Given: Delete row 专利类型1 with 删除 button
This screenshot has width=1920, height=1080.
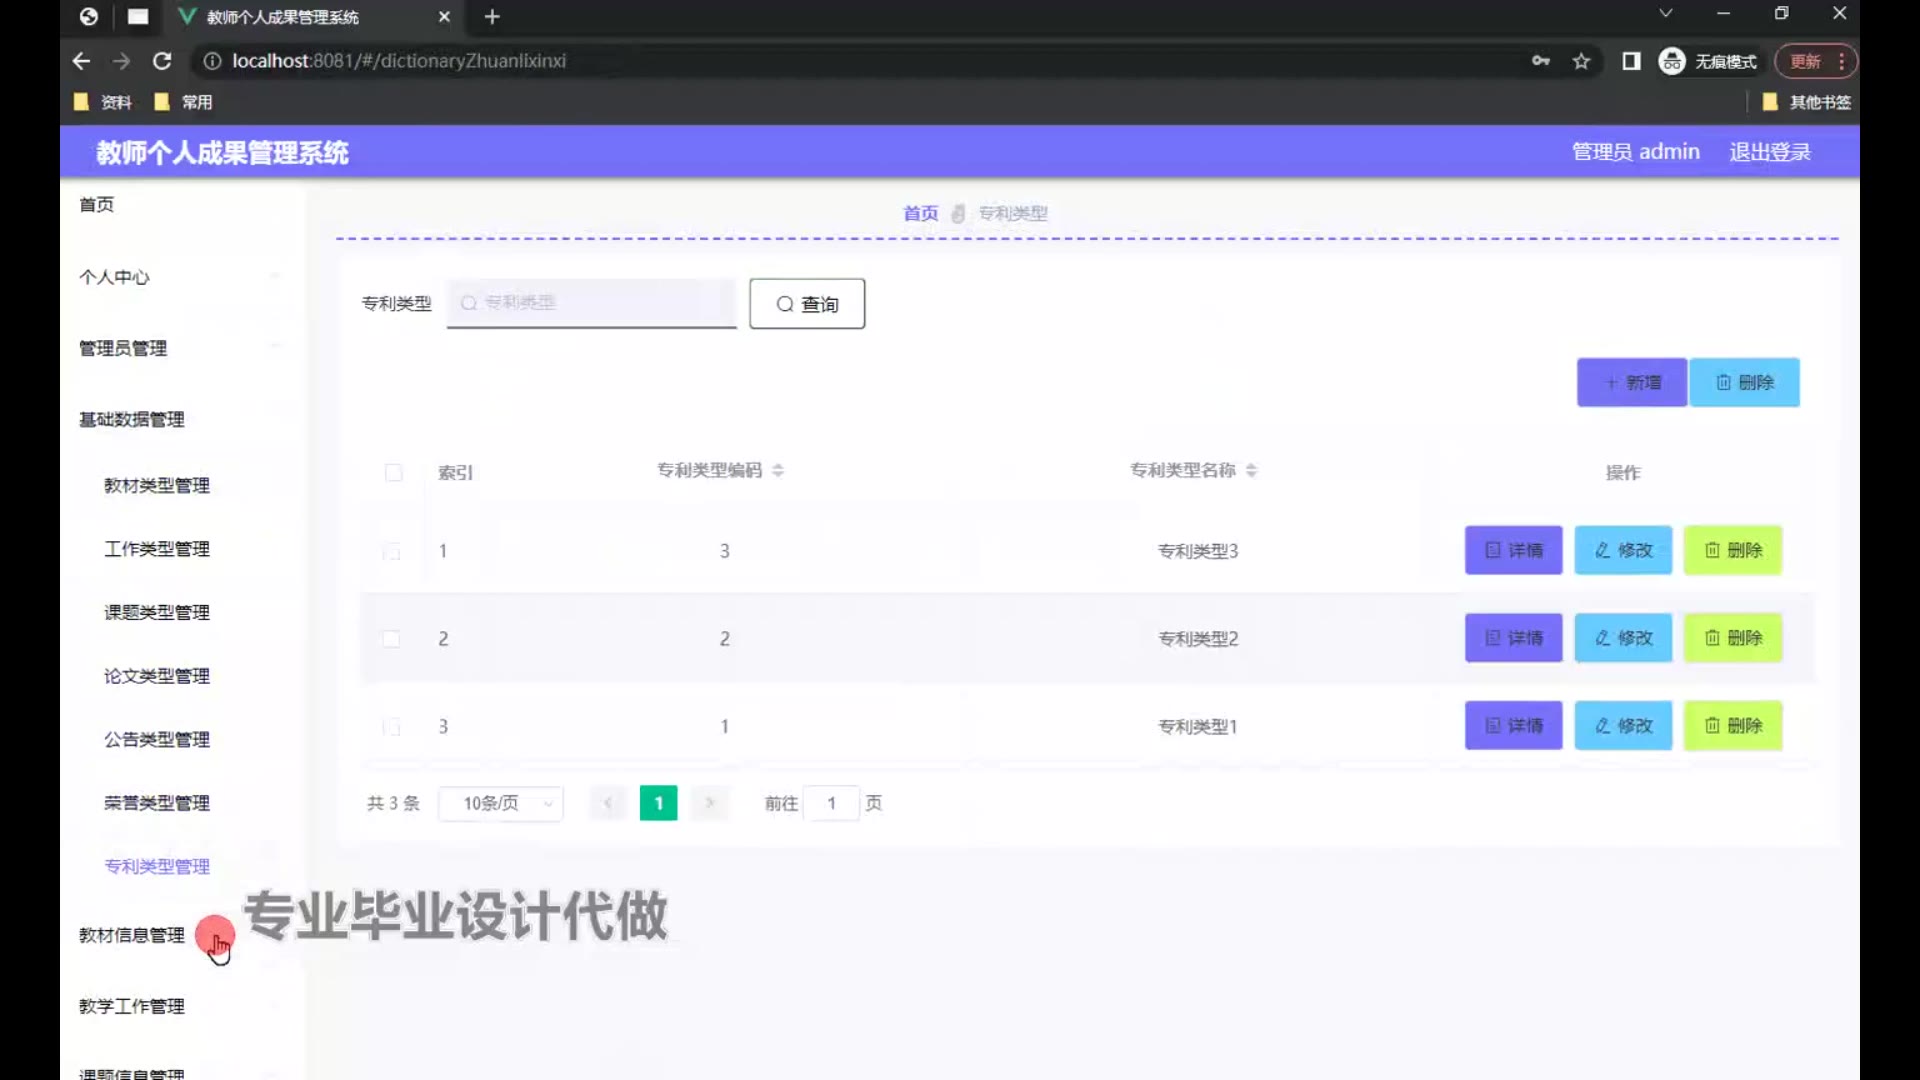Looking at the screenshot, I should pyautogui.click(x=1732, y=726).
